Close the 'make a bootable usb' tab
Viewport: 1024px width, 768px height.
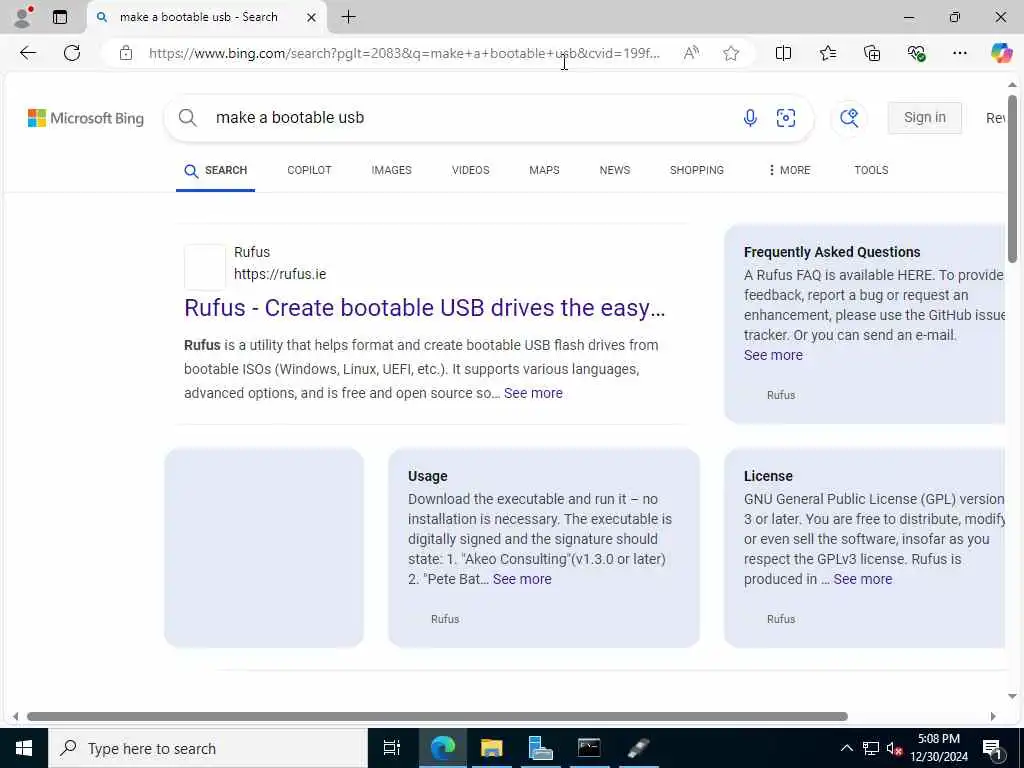[312, 17]
